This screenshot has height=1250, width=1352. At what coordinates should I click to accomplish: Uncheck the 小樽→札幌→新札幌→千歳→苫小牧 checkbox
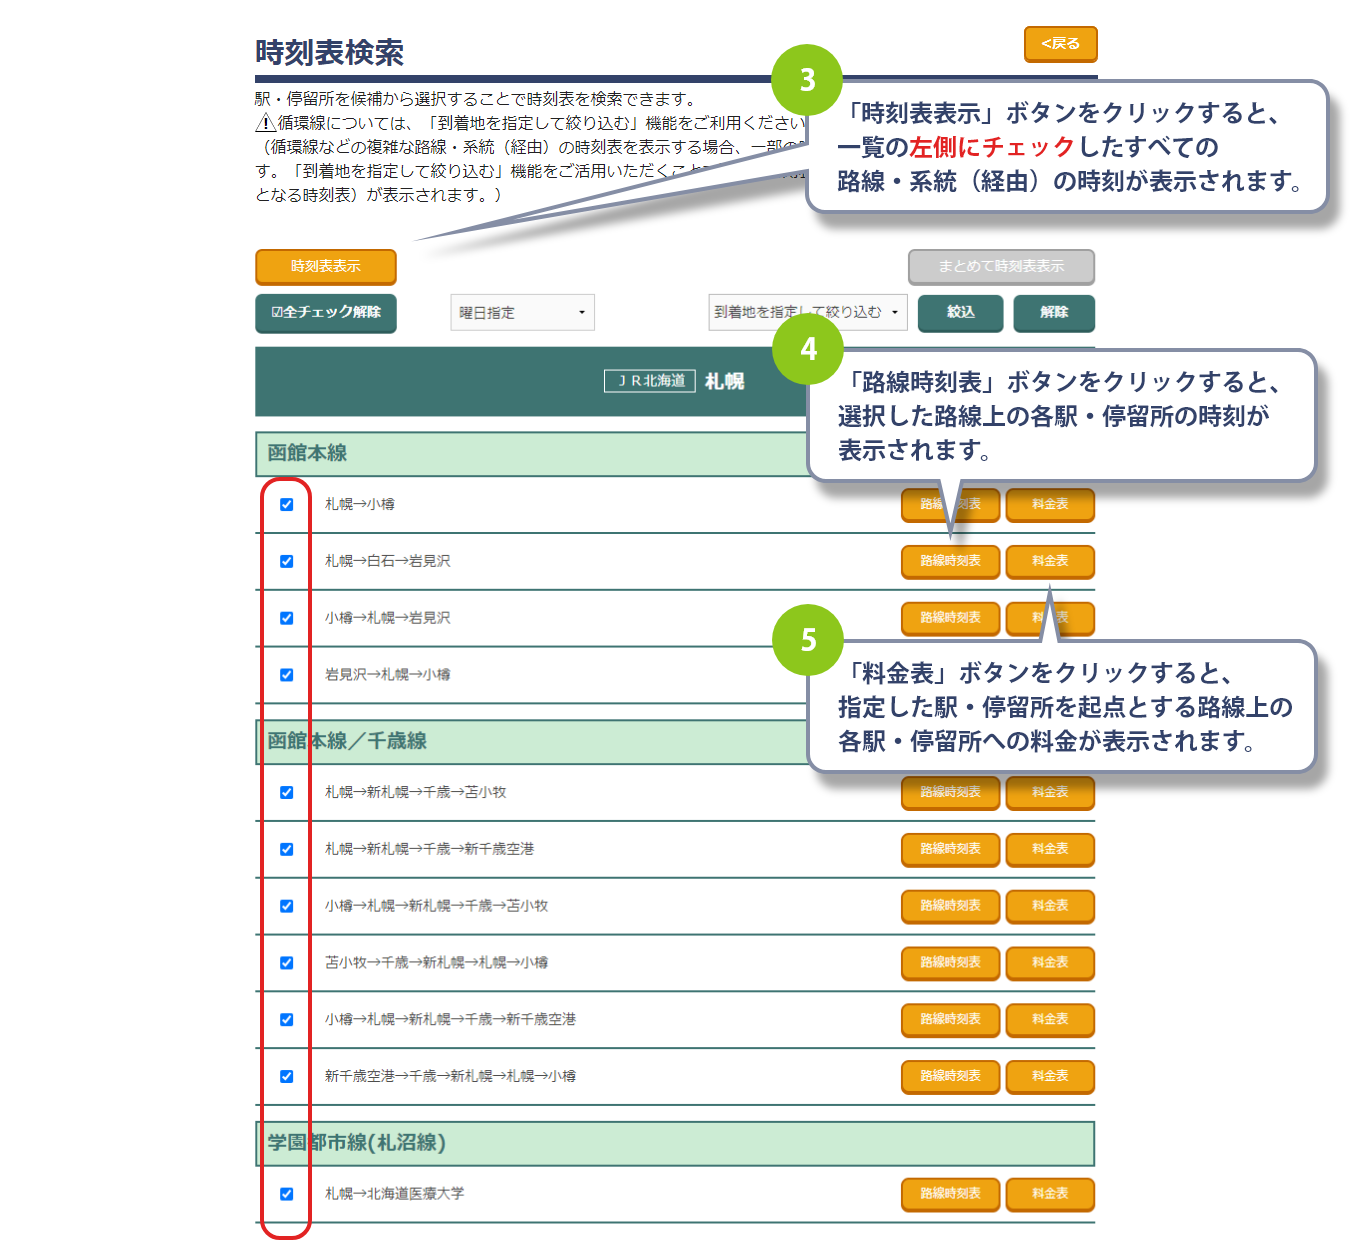287,907
